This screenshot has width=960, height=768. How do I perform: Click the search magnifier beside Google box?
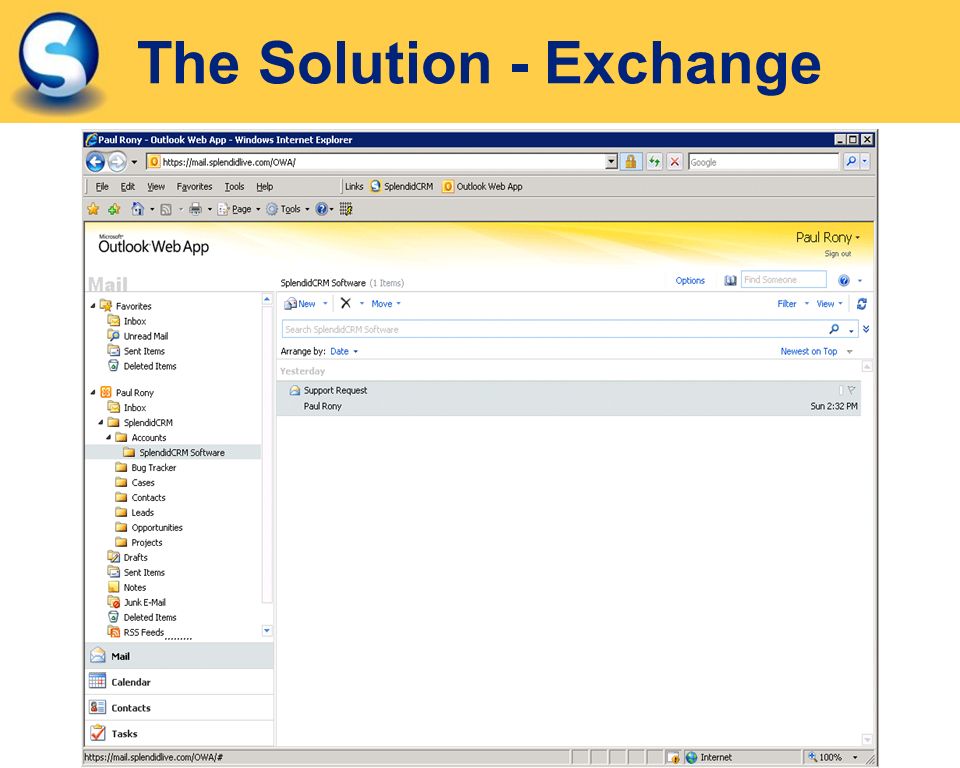pyautogui.click(x=851, y=162)
